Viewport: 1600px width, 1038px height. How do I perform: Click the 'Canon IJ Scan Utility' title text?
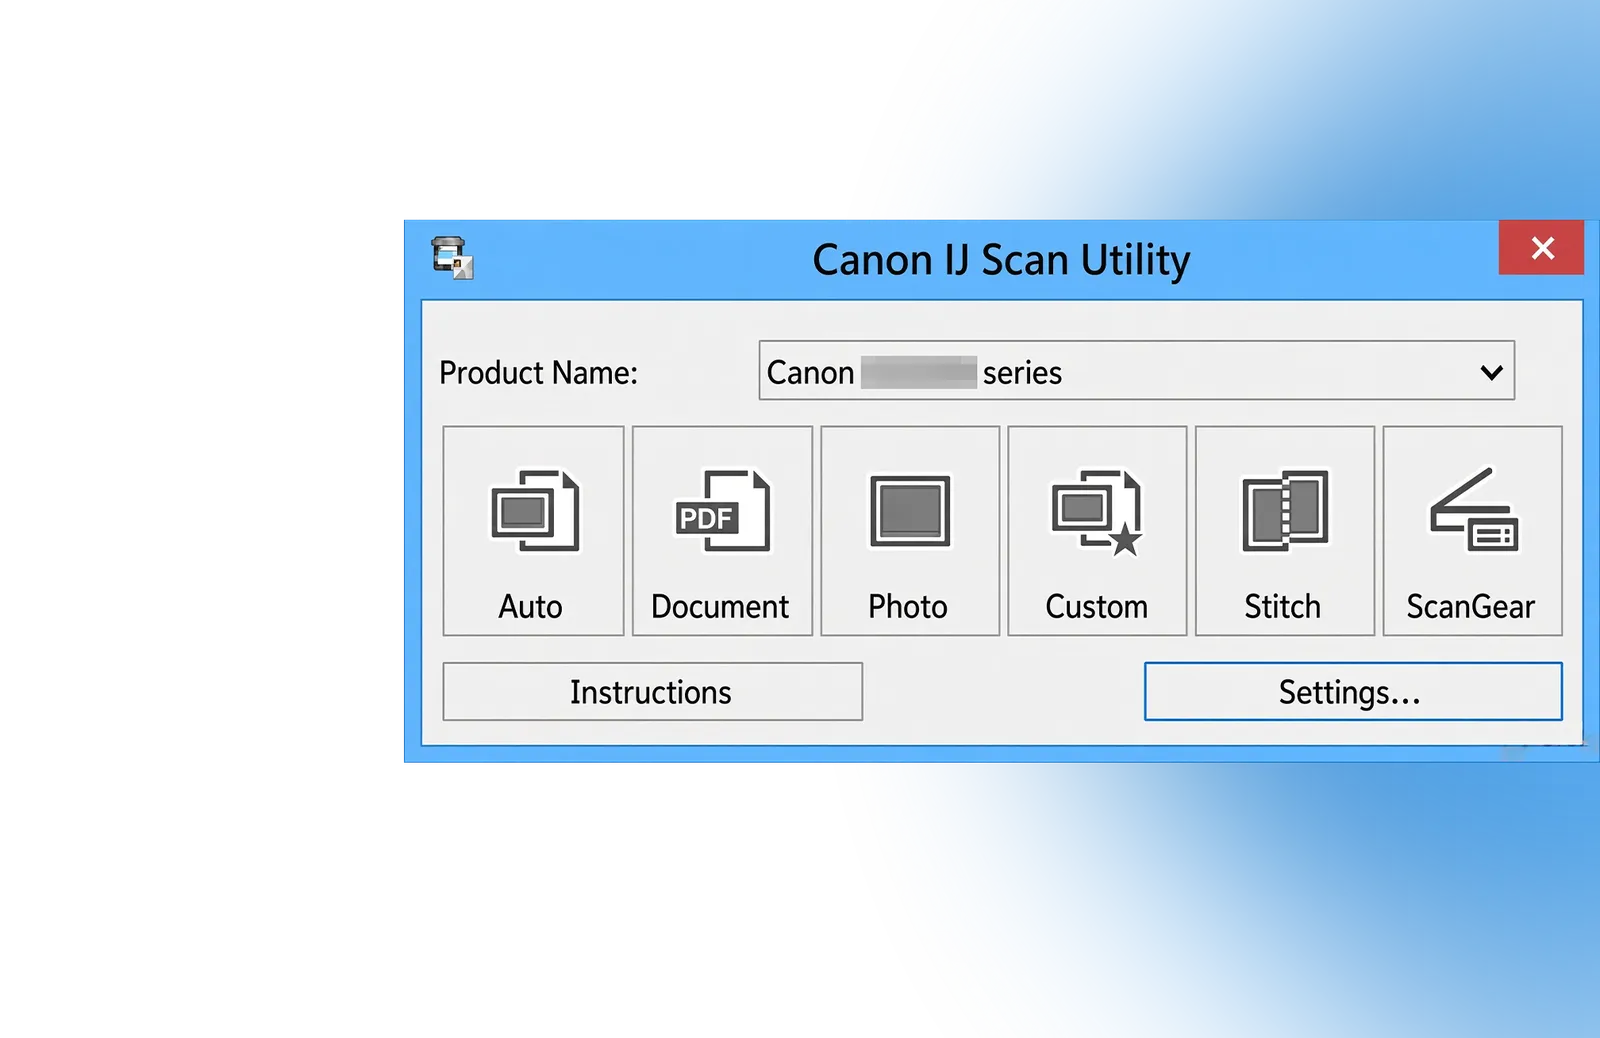point(1001,260)
